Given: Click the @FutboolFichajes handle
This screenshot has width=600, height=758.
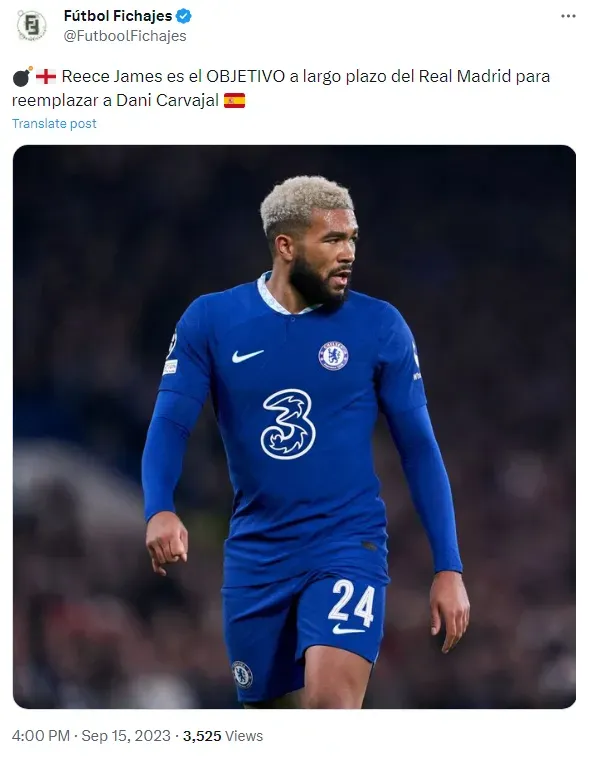Looking at the screenshot, I should tap(125, 36).
